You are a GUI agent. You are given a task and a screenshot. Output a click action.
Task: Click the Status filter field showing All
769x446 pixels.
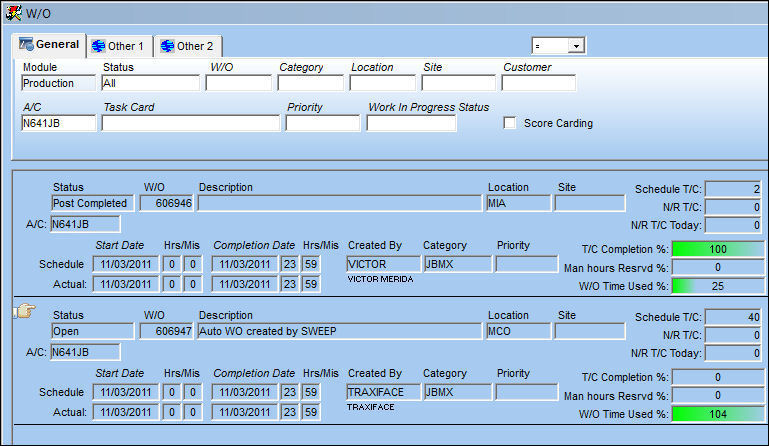pos(151,83)
